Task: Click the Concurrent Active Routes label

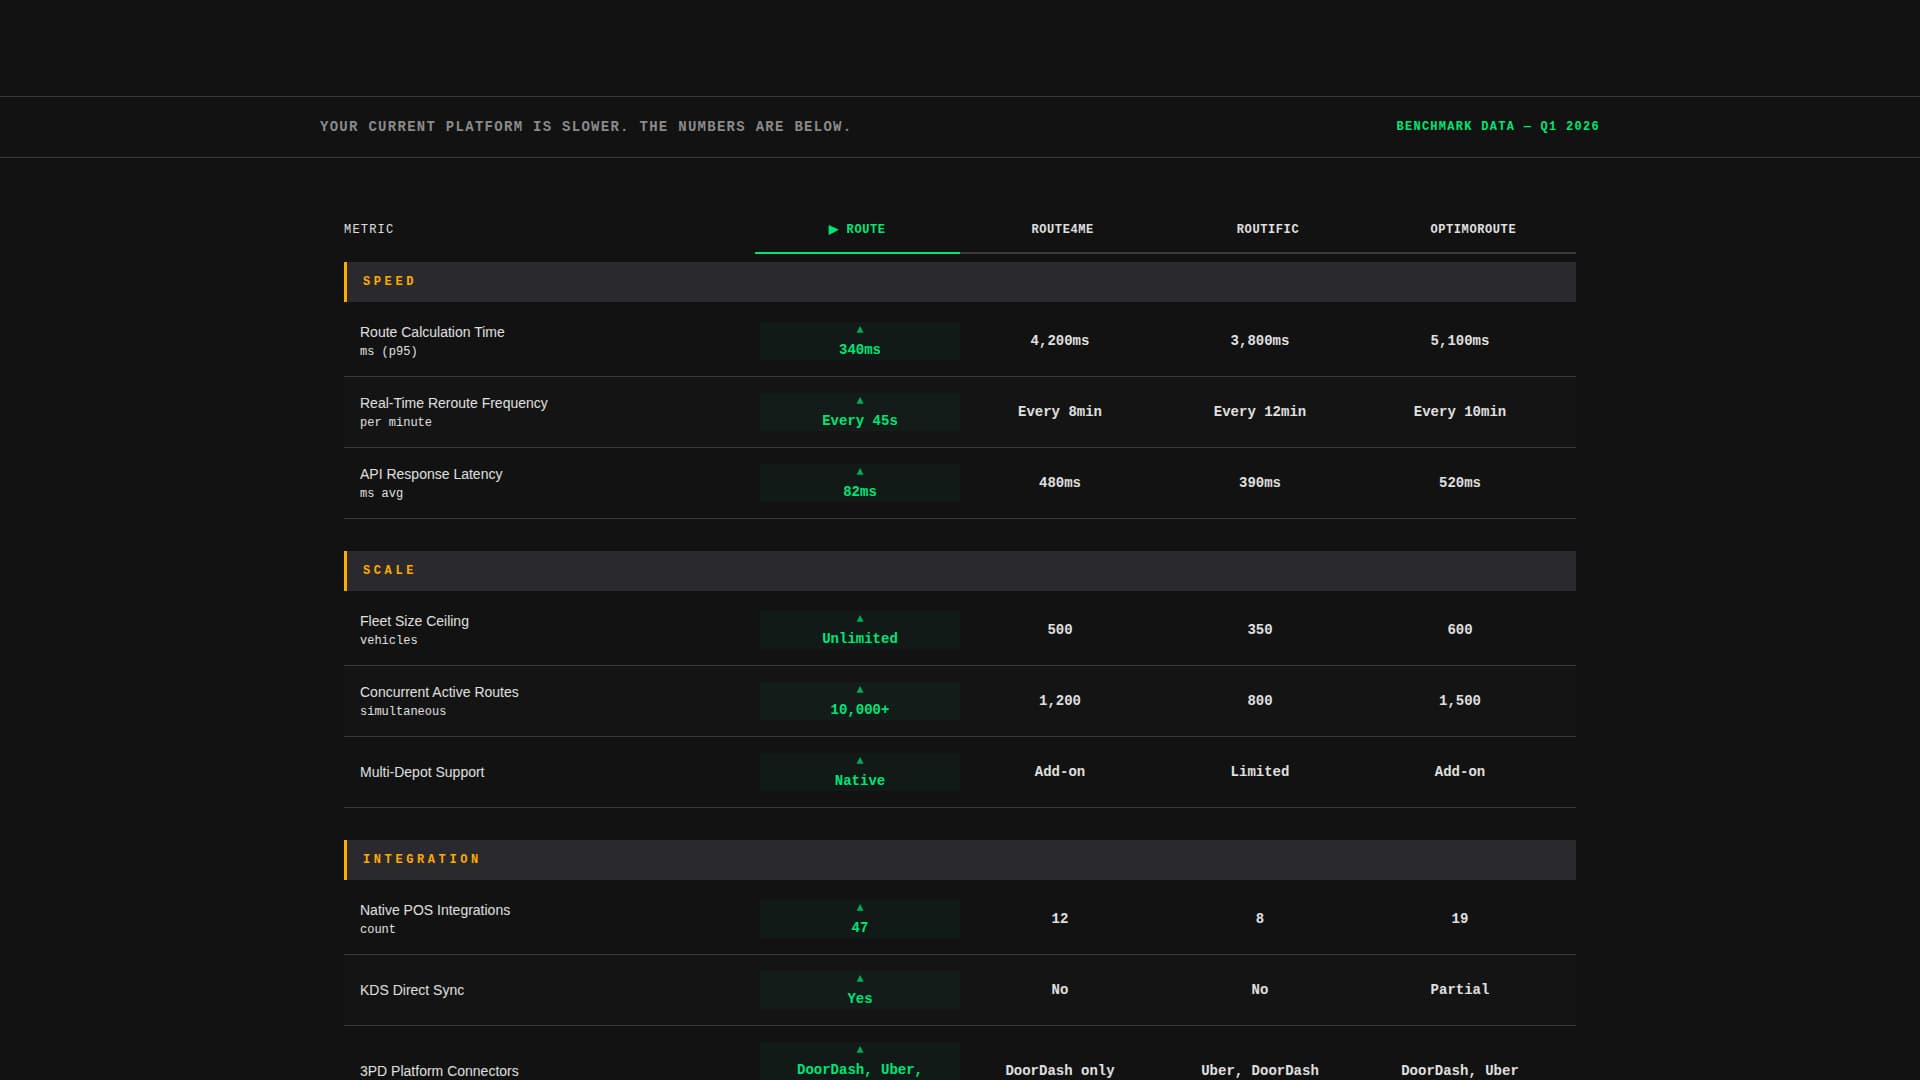Action: pos(439,692)
